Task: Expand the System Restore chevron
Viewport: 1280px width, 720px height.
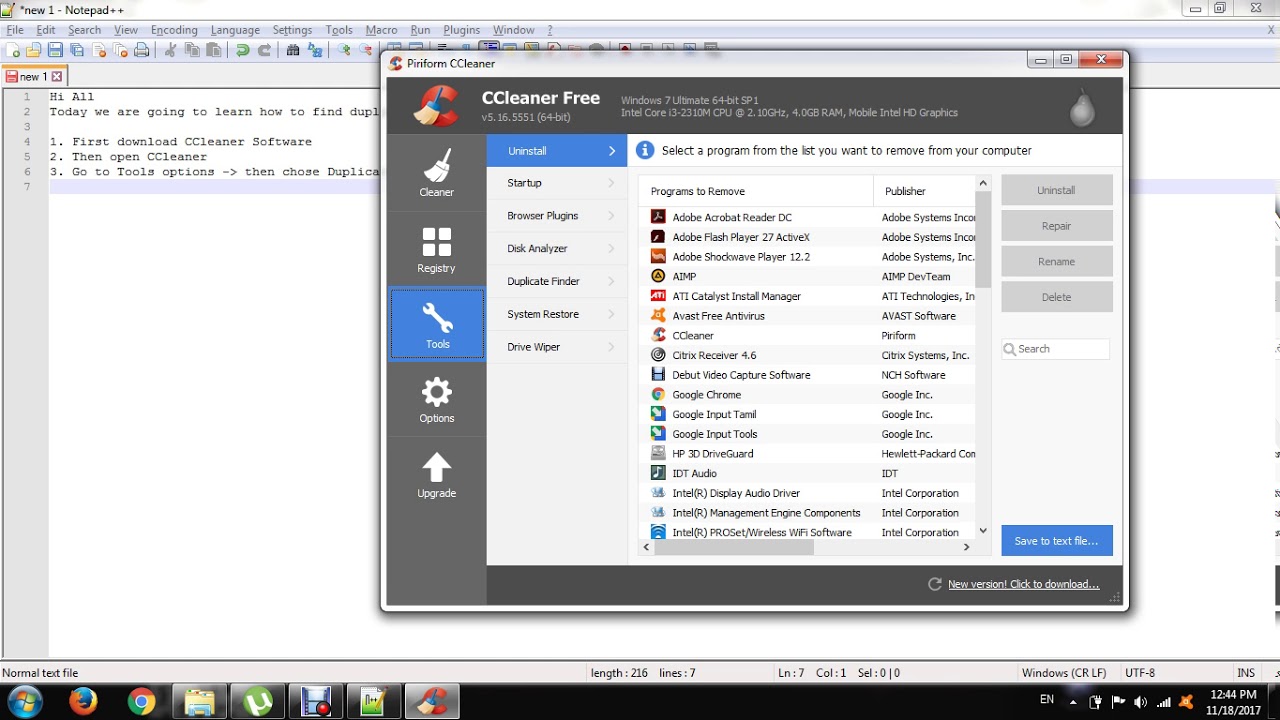Action: pyautogui.click(x=612, y=314)
